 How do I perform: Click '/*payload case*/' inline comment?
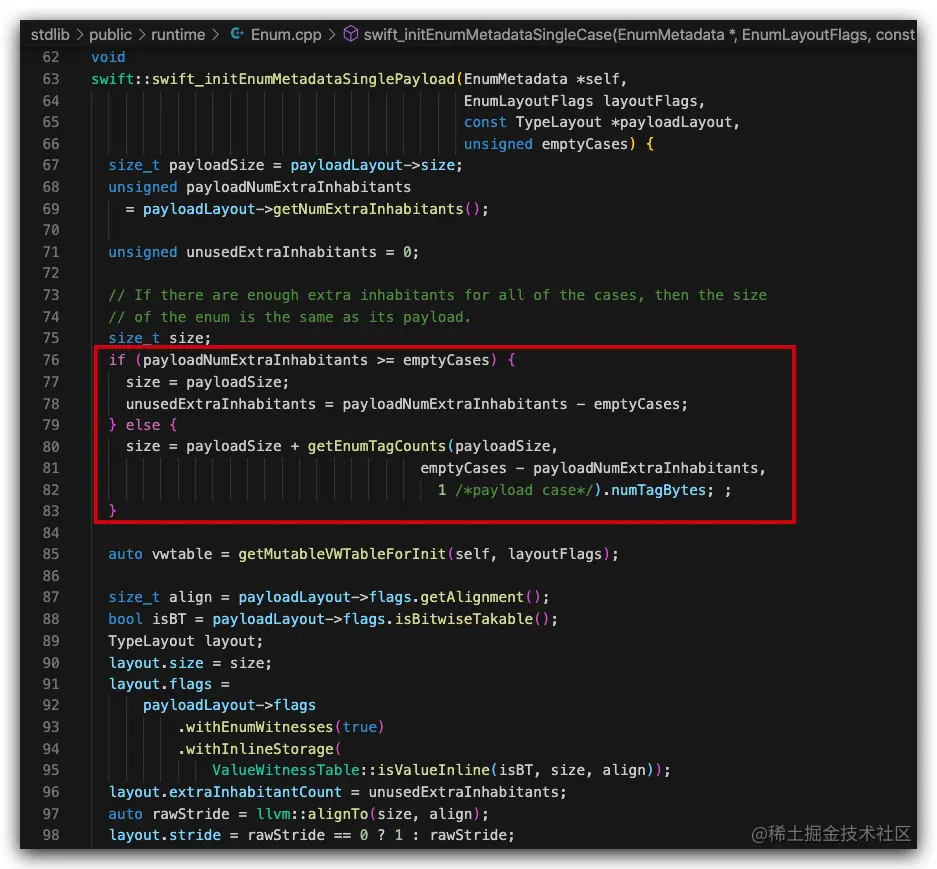tap(524, 490)
